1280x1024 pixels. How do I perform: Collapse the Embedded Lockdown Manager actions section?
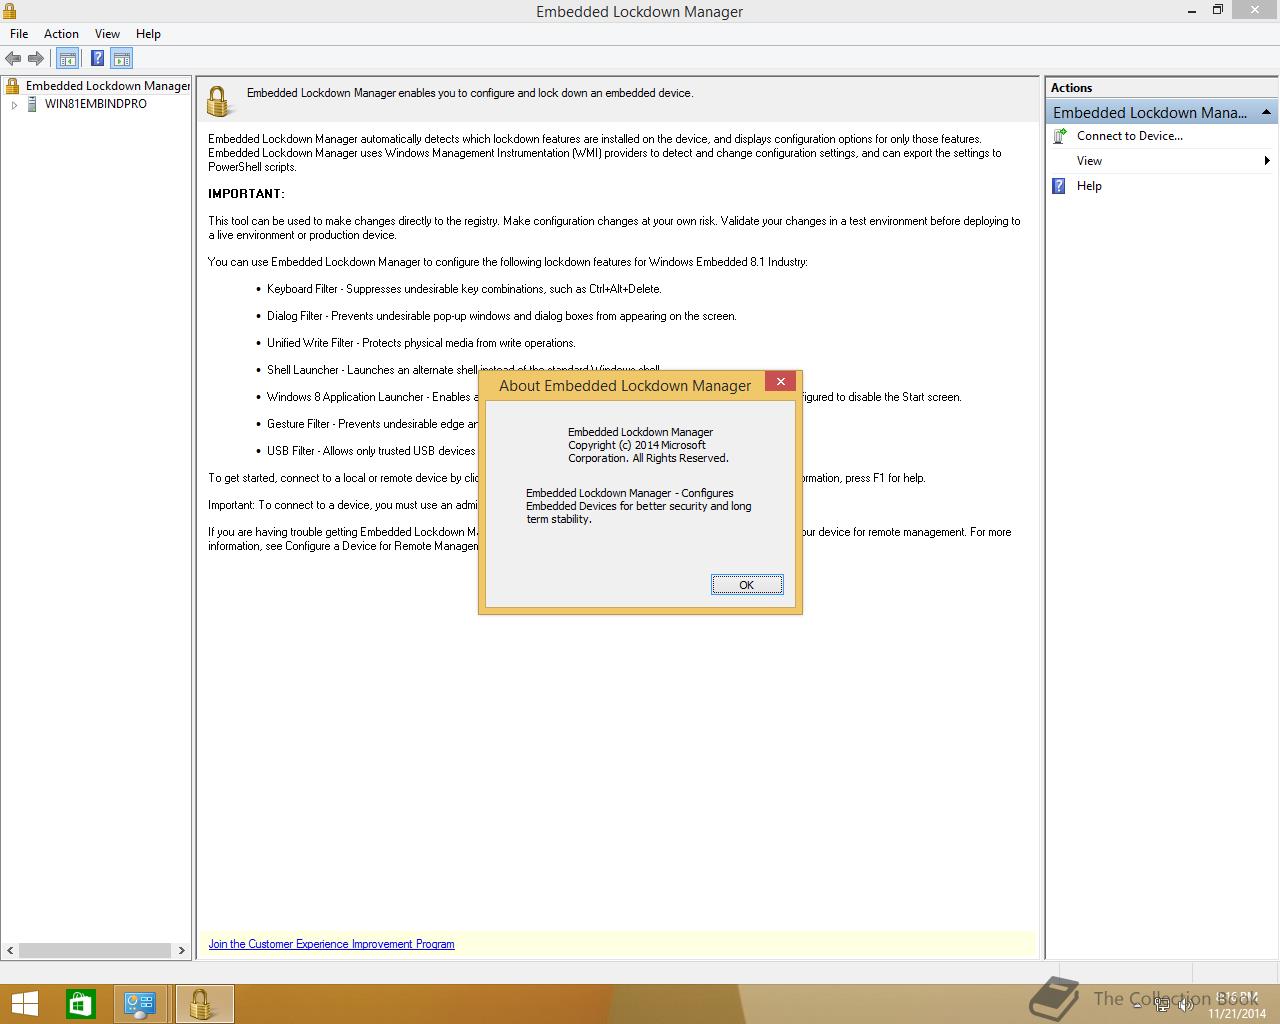(x=1265, y=112)
